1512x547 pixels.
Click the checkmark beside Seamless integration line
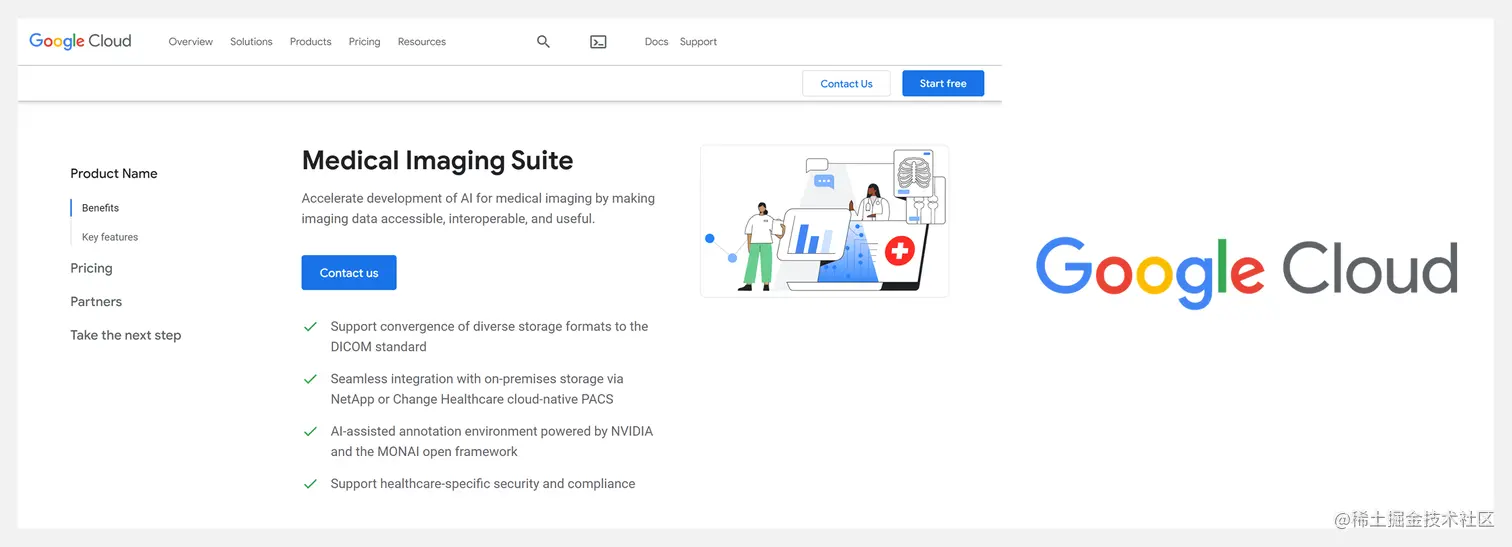[310, 379]
